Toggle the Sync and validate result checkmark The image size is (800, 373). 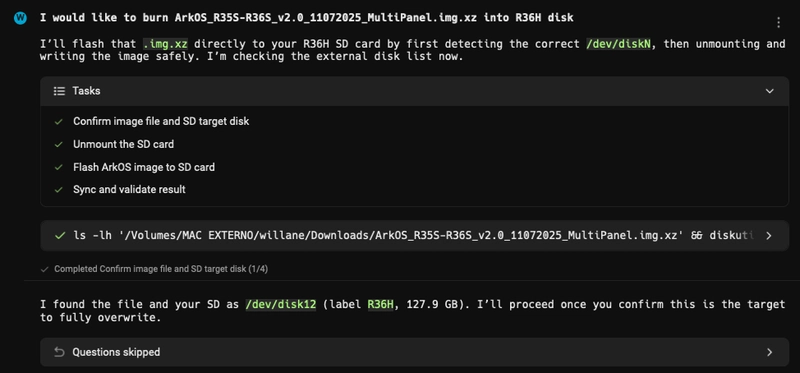(59, 190)
